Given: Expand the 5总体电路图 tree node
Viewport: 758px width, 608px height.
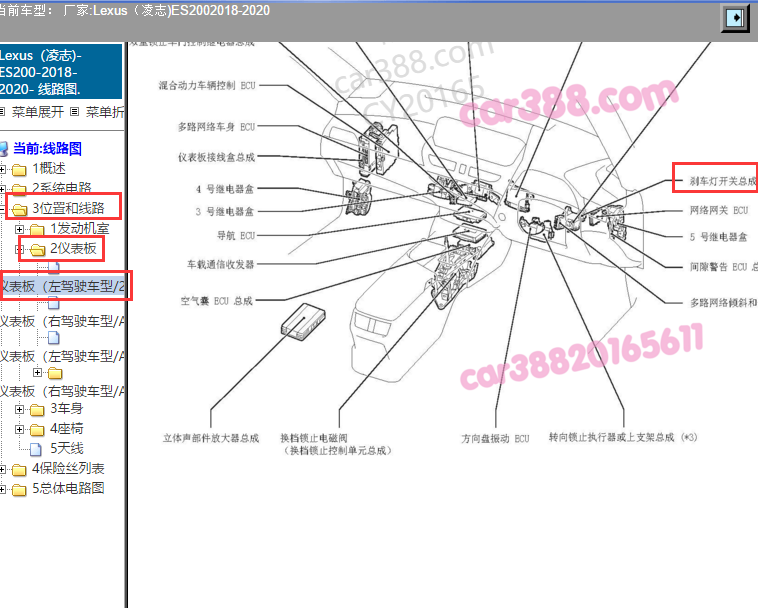Looking at the screenshot, I should pyautogui.click(x=2, y=490).
